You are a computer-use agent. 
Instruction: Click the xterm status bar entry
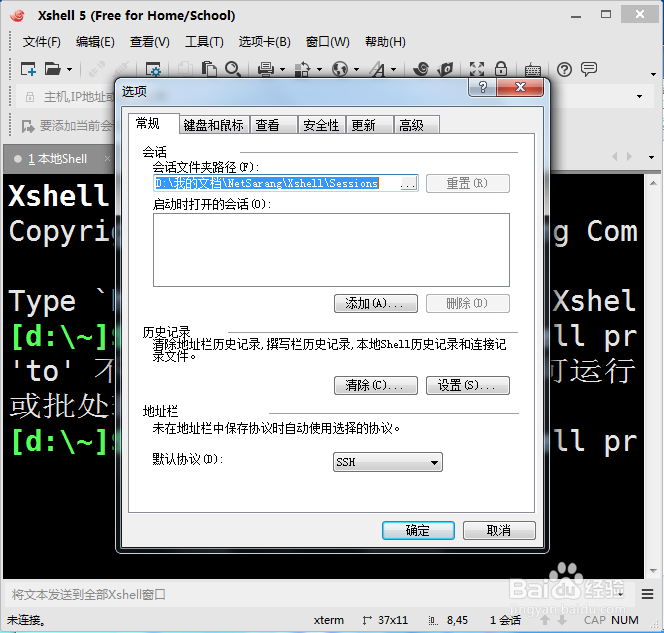[x=329, y=620]
